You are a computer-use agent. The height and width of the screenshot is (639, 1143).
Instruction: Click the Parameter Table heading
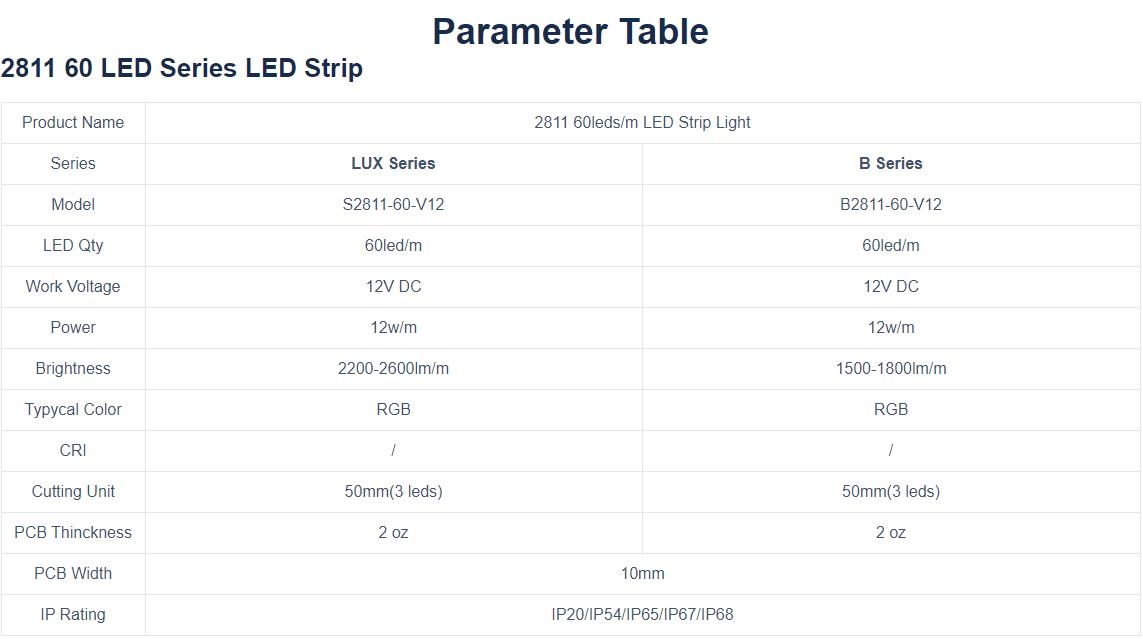(x=570, y=31)
